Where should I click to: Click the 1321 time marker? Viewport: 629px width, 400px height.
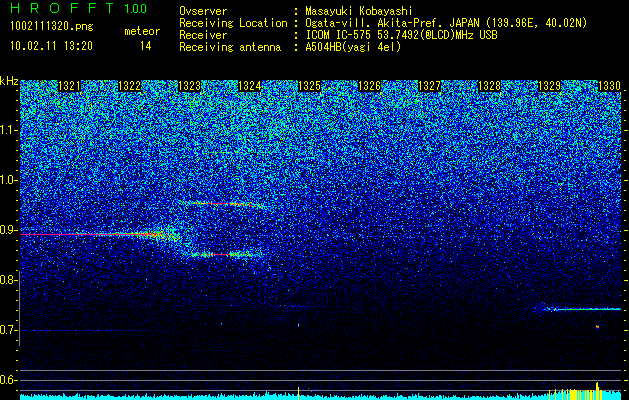69,86
